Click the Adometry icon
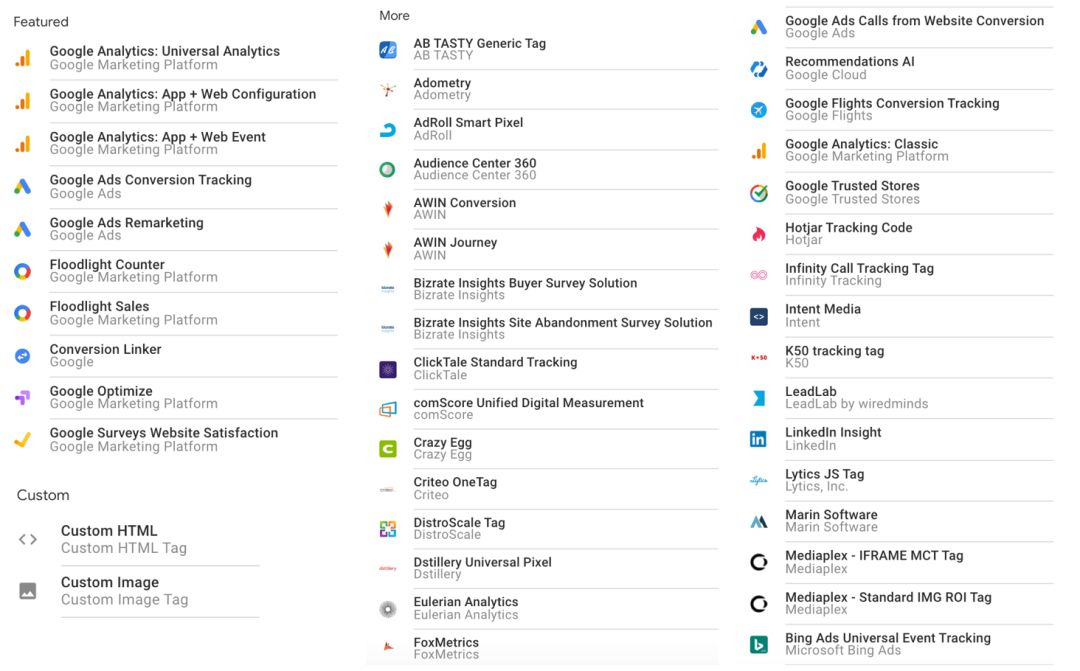 point(388,90)
